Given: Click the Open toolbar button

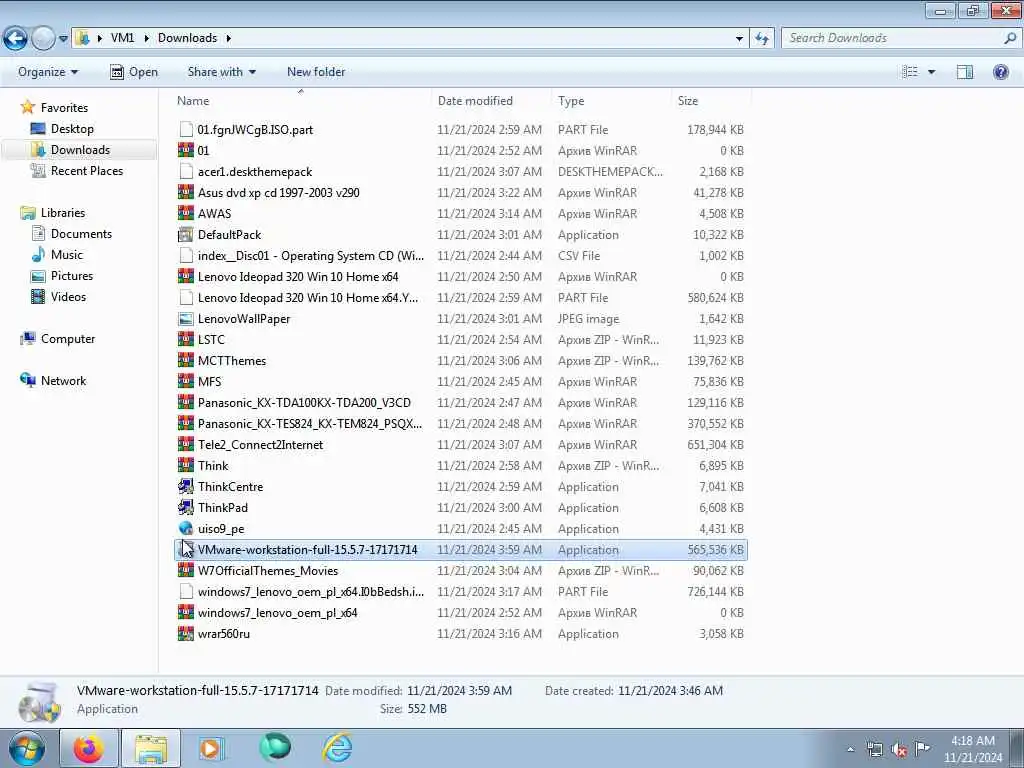Looking at the screenshot, I should click(134, 72).
